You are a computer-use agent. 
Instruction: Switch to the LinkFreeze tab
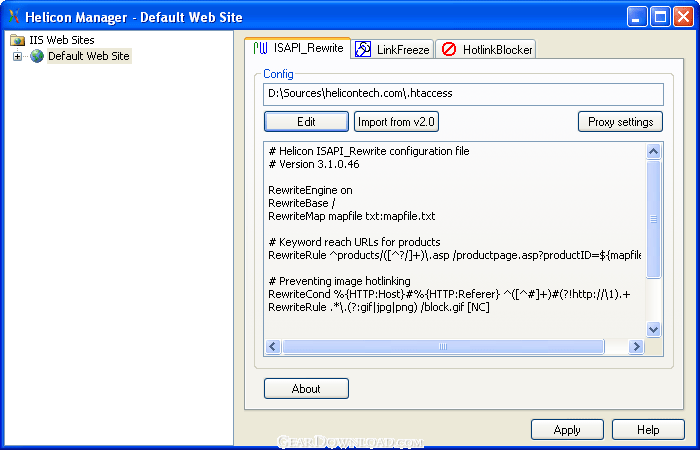[392, 50]
